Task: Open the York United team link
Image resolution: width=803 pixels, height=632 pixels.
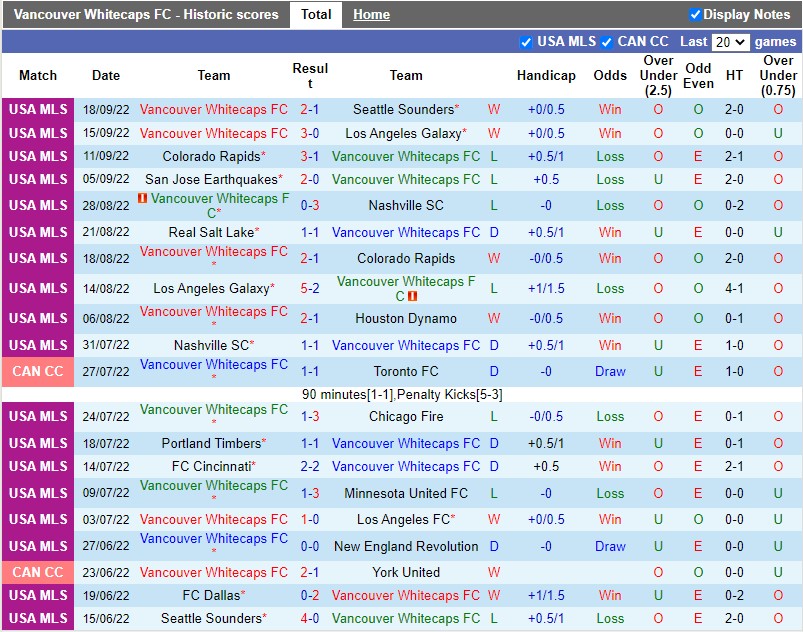Action: [x=406, y=572]
